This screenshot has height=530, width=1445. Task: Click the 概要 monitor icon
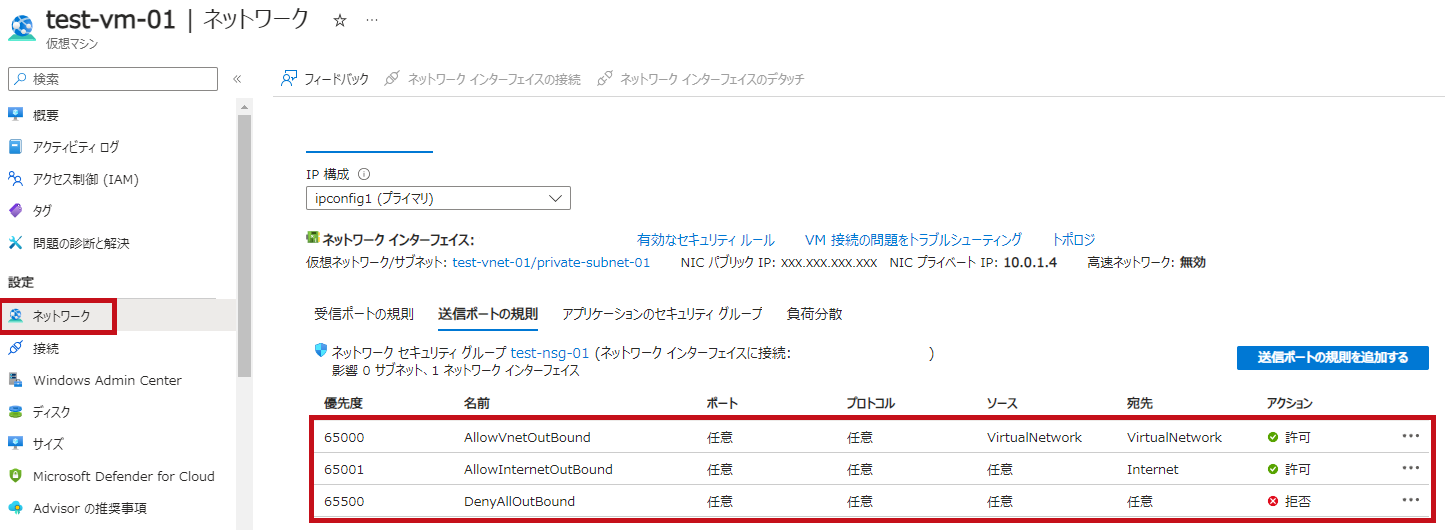point(15,115)
